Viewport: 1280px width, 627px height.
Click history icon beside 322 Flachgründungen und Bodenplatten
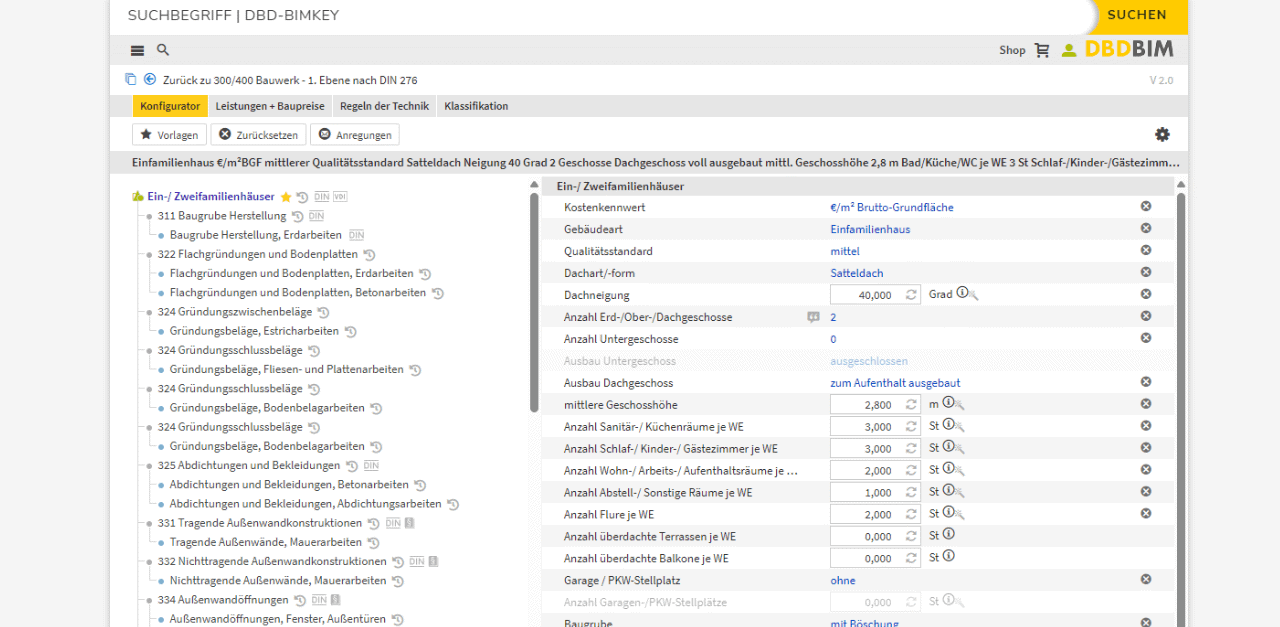(368, 255)
